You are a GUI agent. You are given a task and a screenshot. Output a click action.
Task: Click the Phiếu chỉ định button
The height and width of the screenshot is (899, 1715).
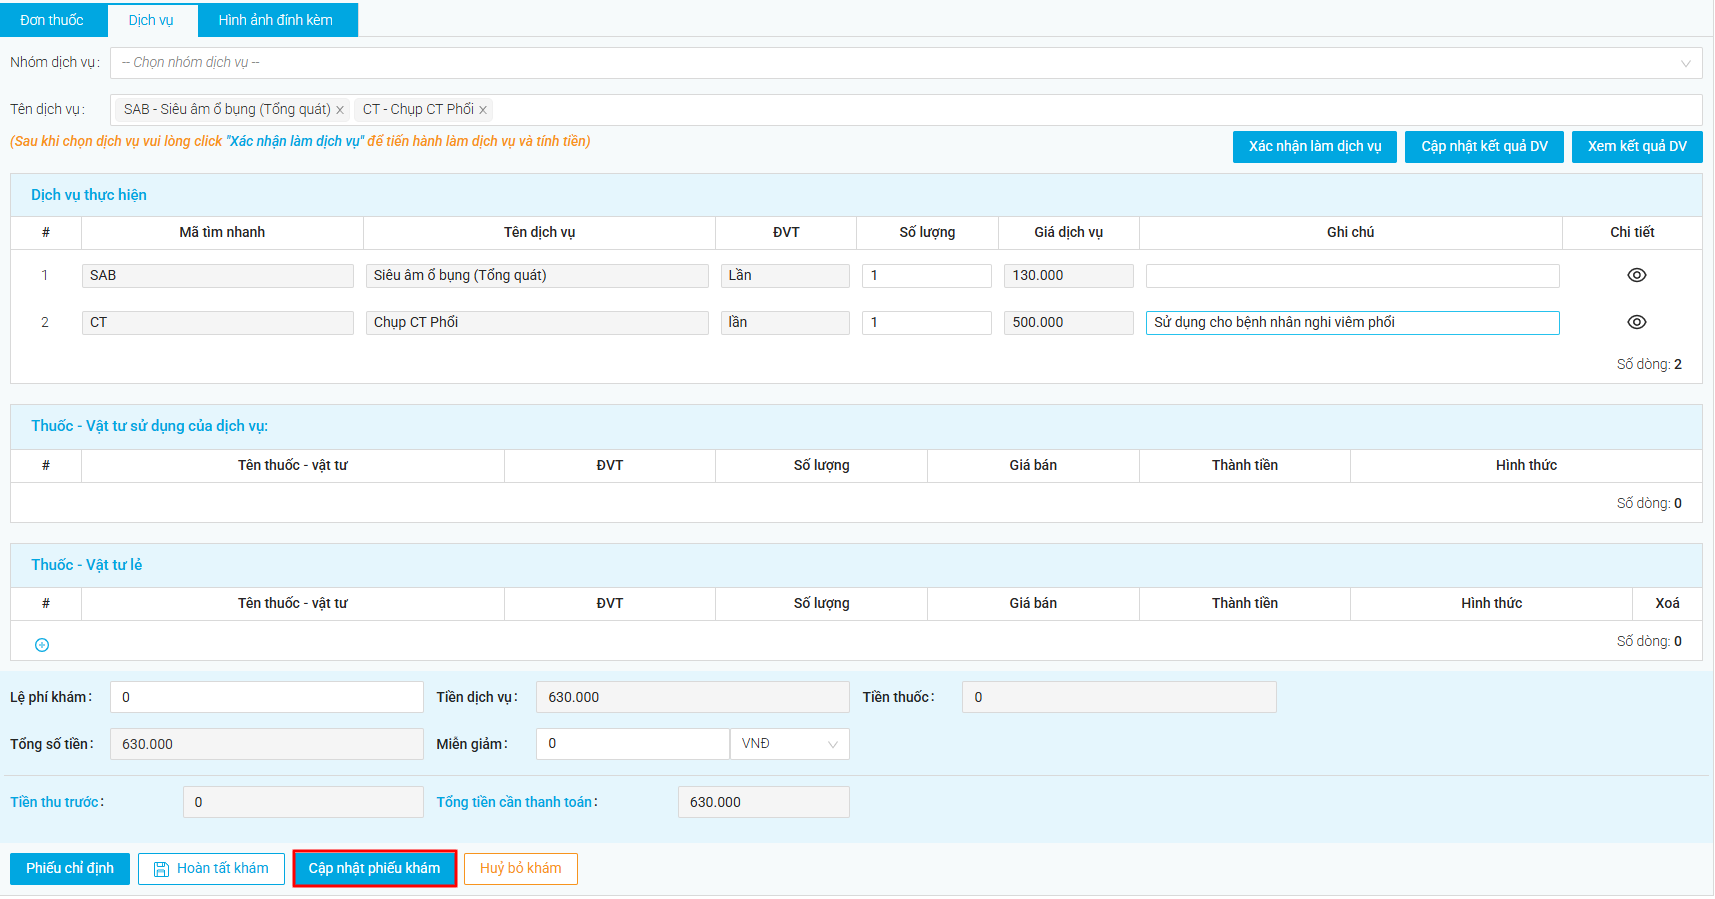[70, 869]
